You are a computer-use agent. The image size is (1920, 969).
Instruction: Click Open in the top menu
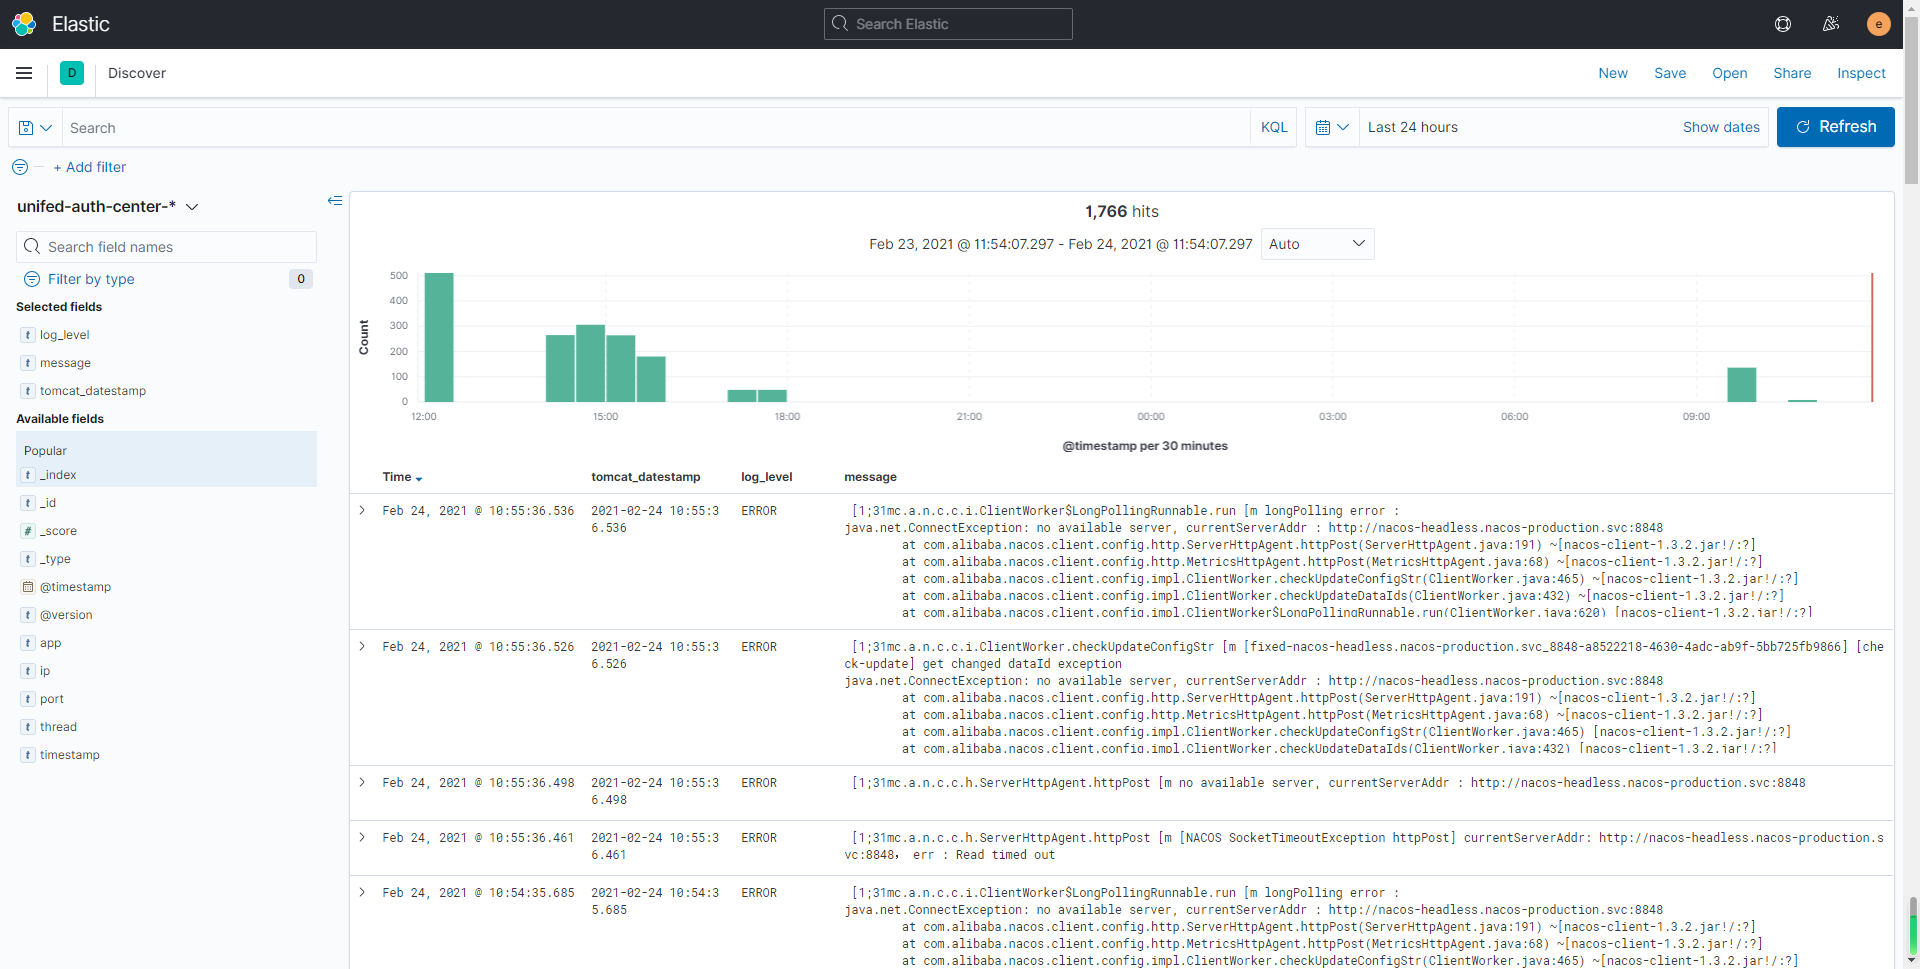[x=1730, y=73]
